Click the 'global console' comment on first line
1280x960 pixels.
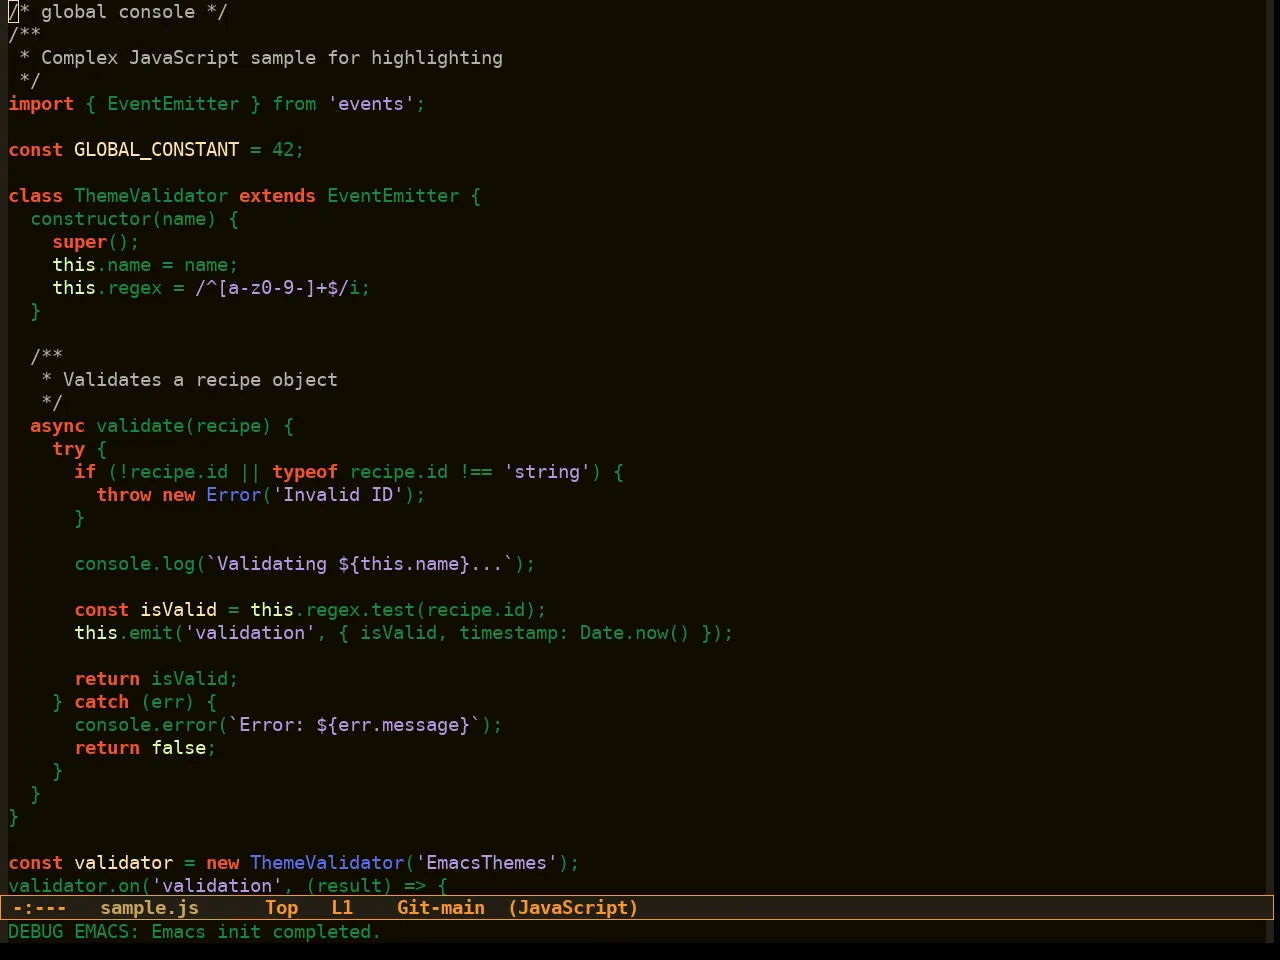(x=118, y=12)
